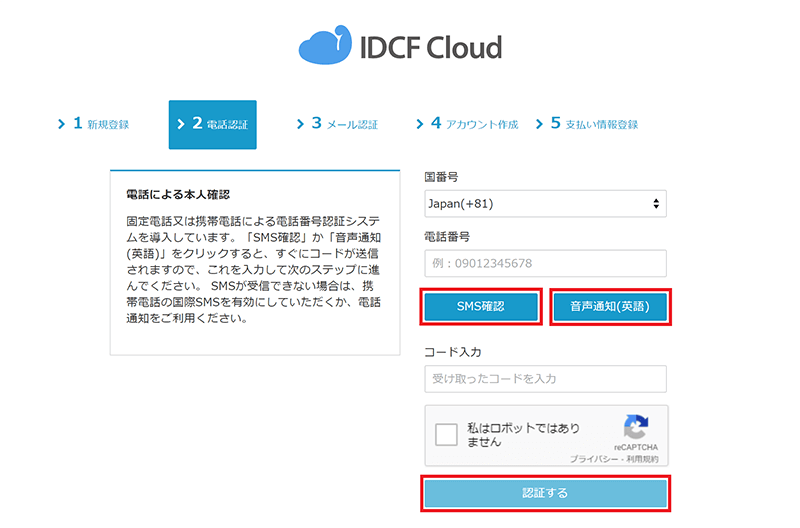Click the chevron arrow beside step 1

pos(60,125)
